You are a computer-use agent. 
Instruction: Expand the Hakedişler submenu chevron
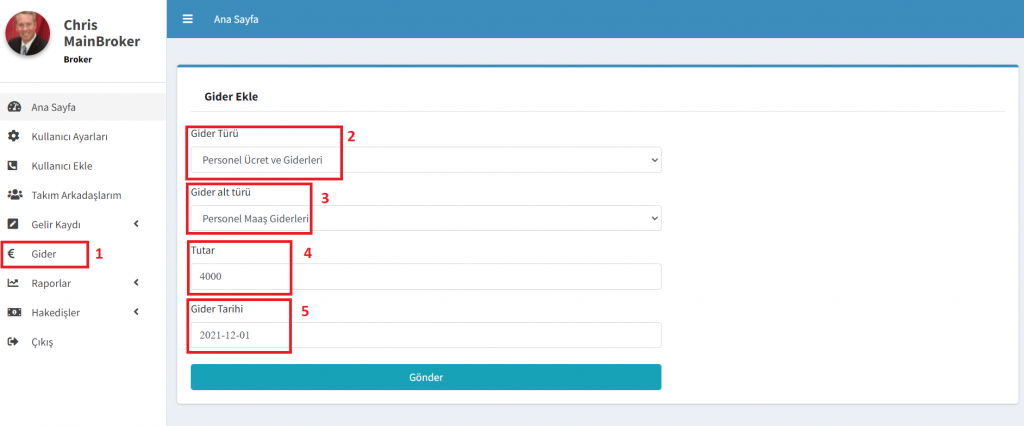click(135, 313)
